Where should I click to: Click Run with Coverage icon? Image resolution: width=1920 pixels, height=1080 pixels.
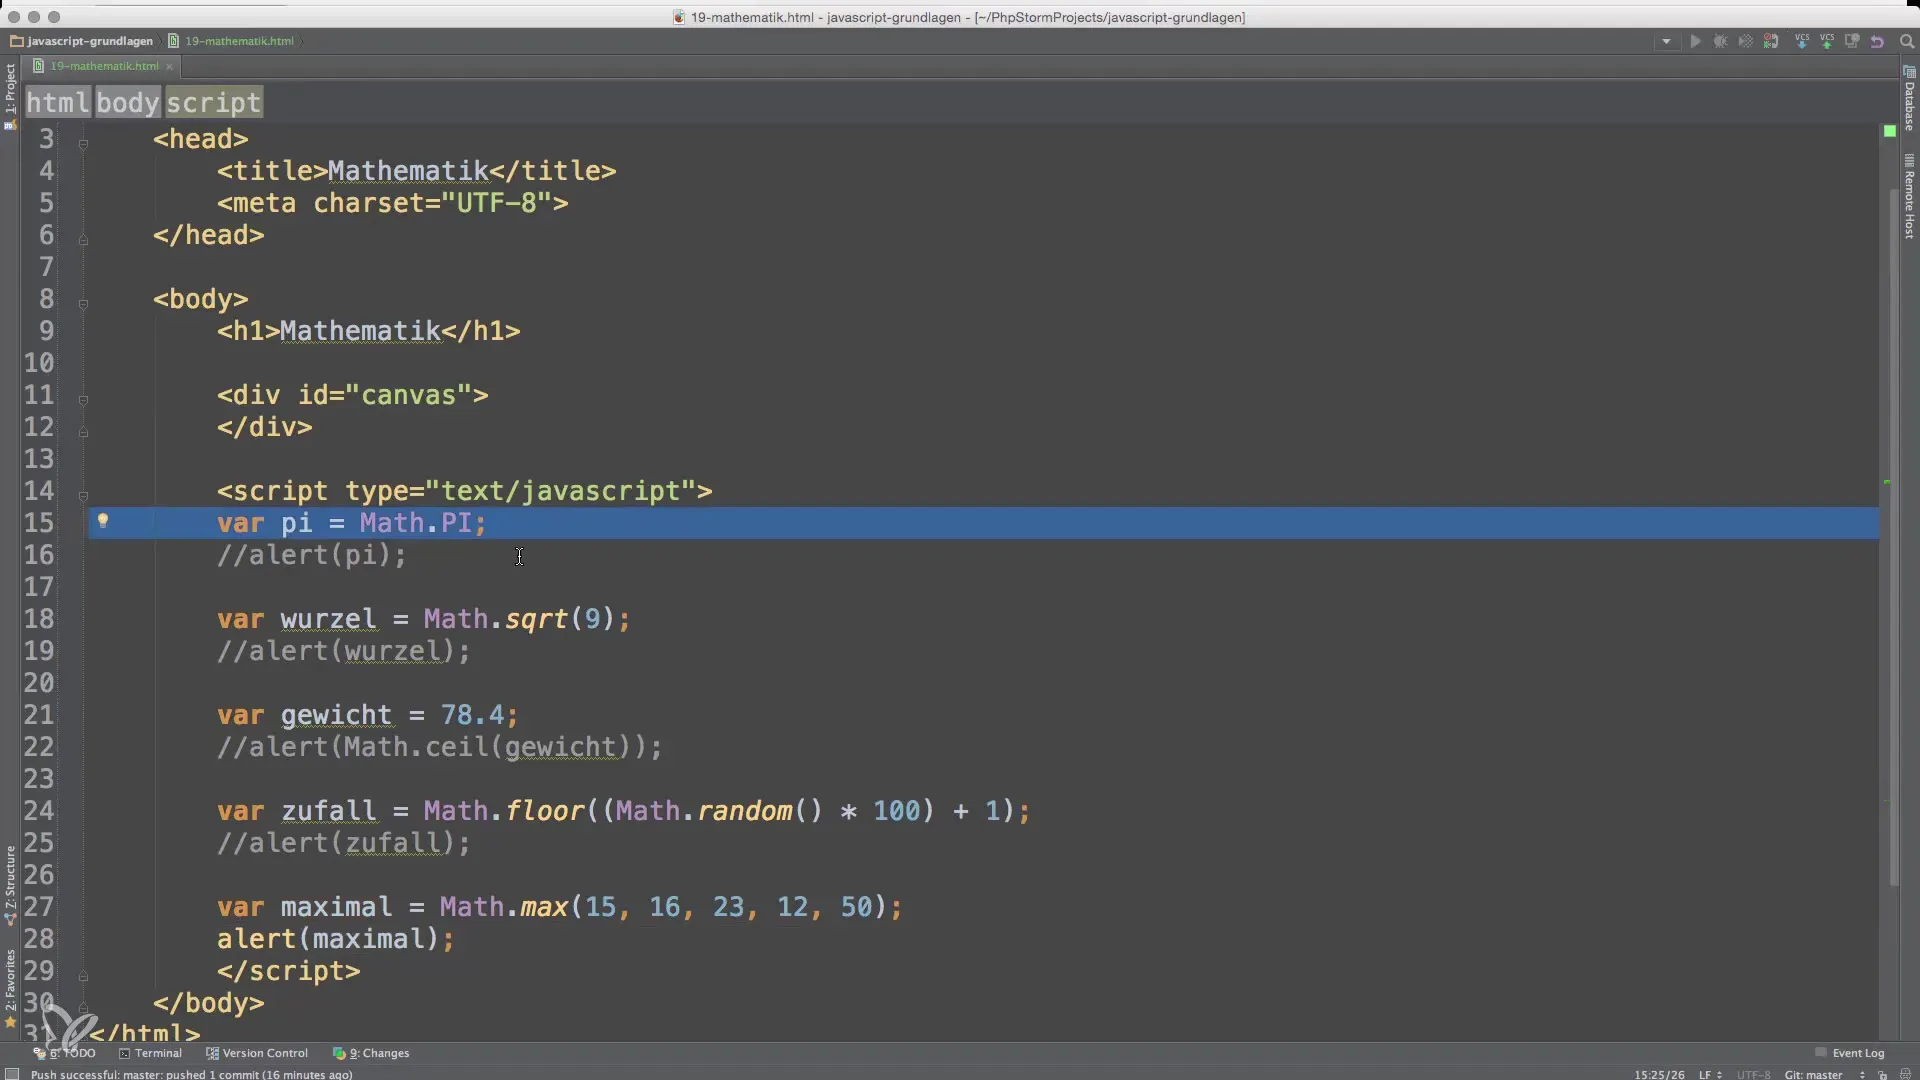point(1745,42)
